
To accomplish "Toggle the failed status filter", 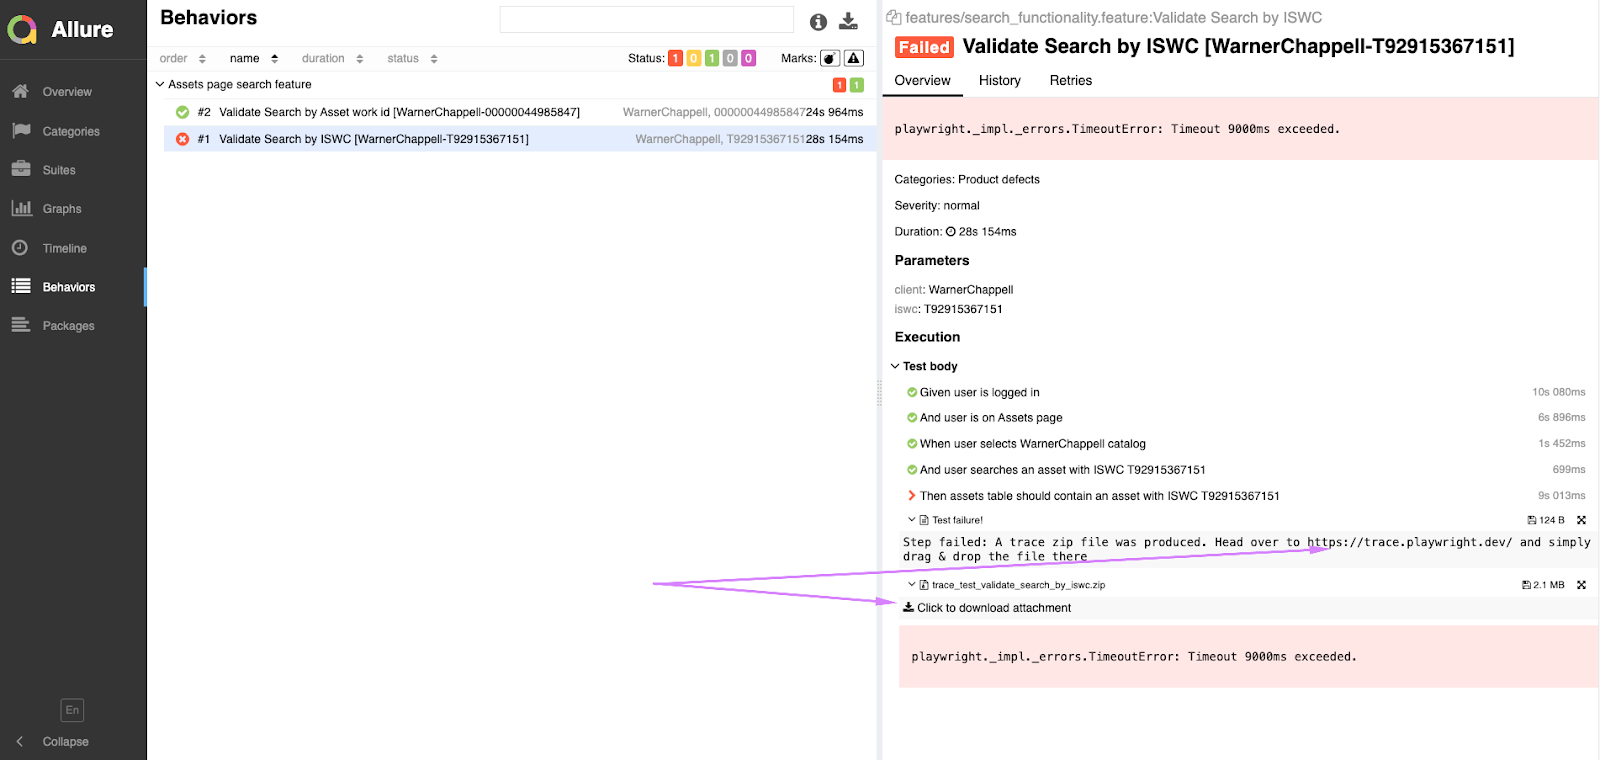I will [x=675, y=58].
